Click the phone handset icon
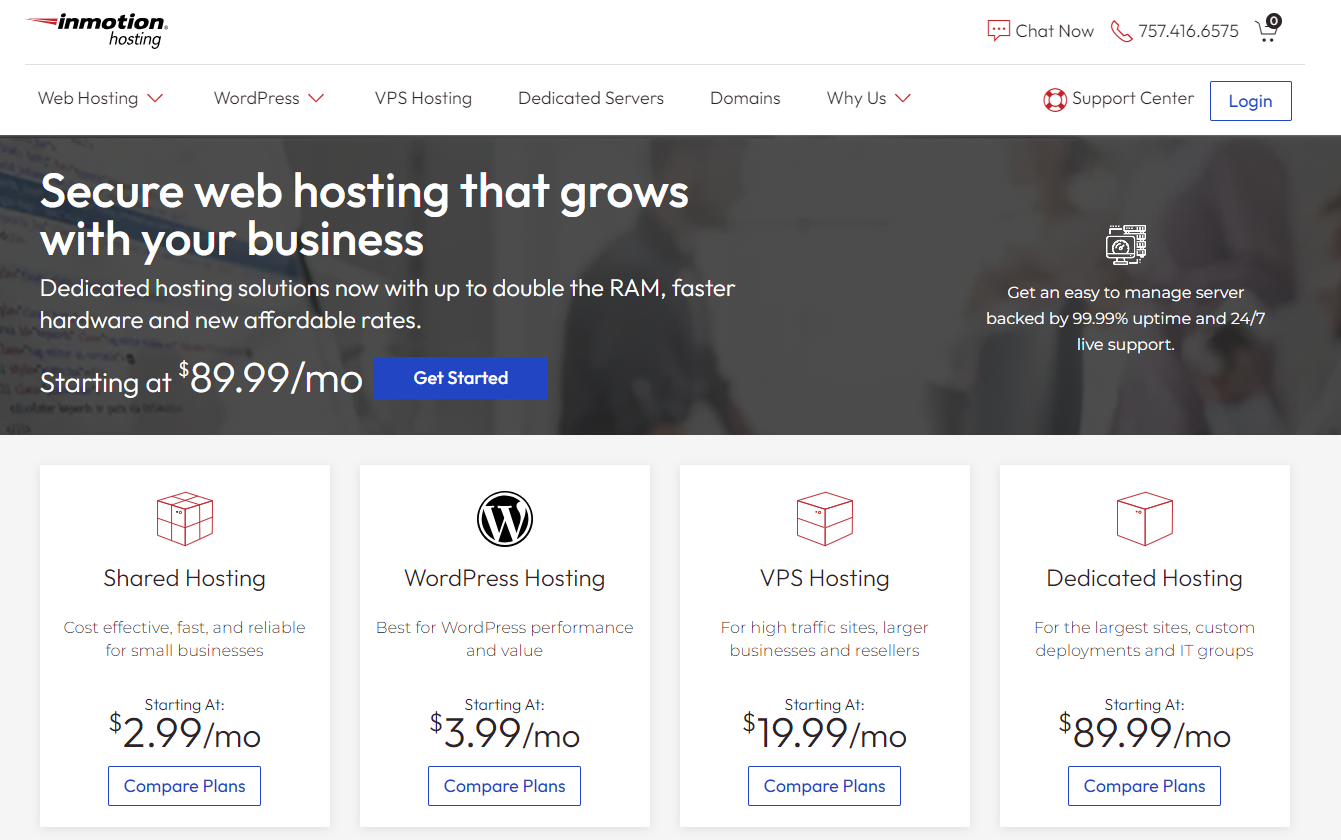The height and width of the screenshot is (840, 1341). [x=1121, y=31]
